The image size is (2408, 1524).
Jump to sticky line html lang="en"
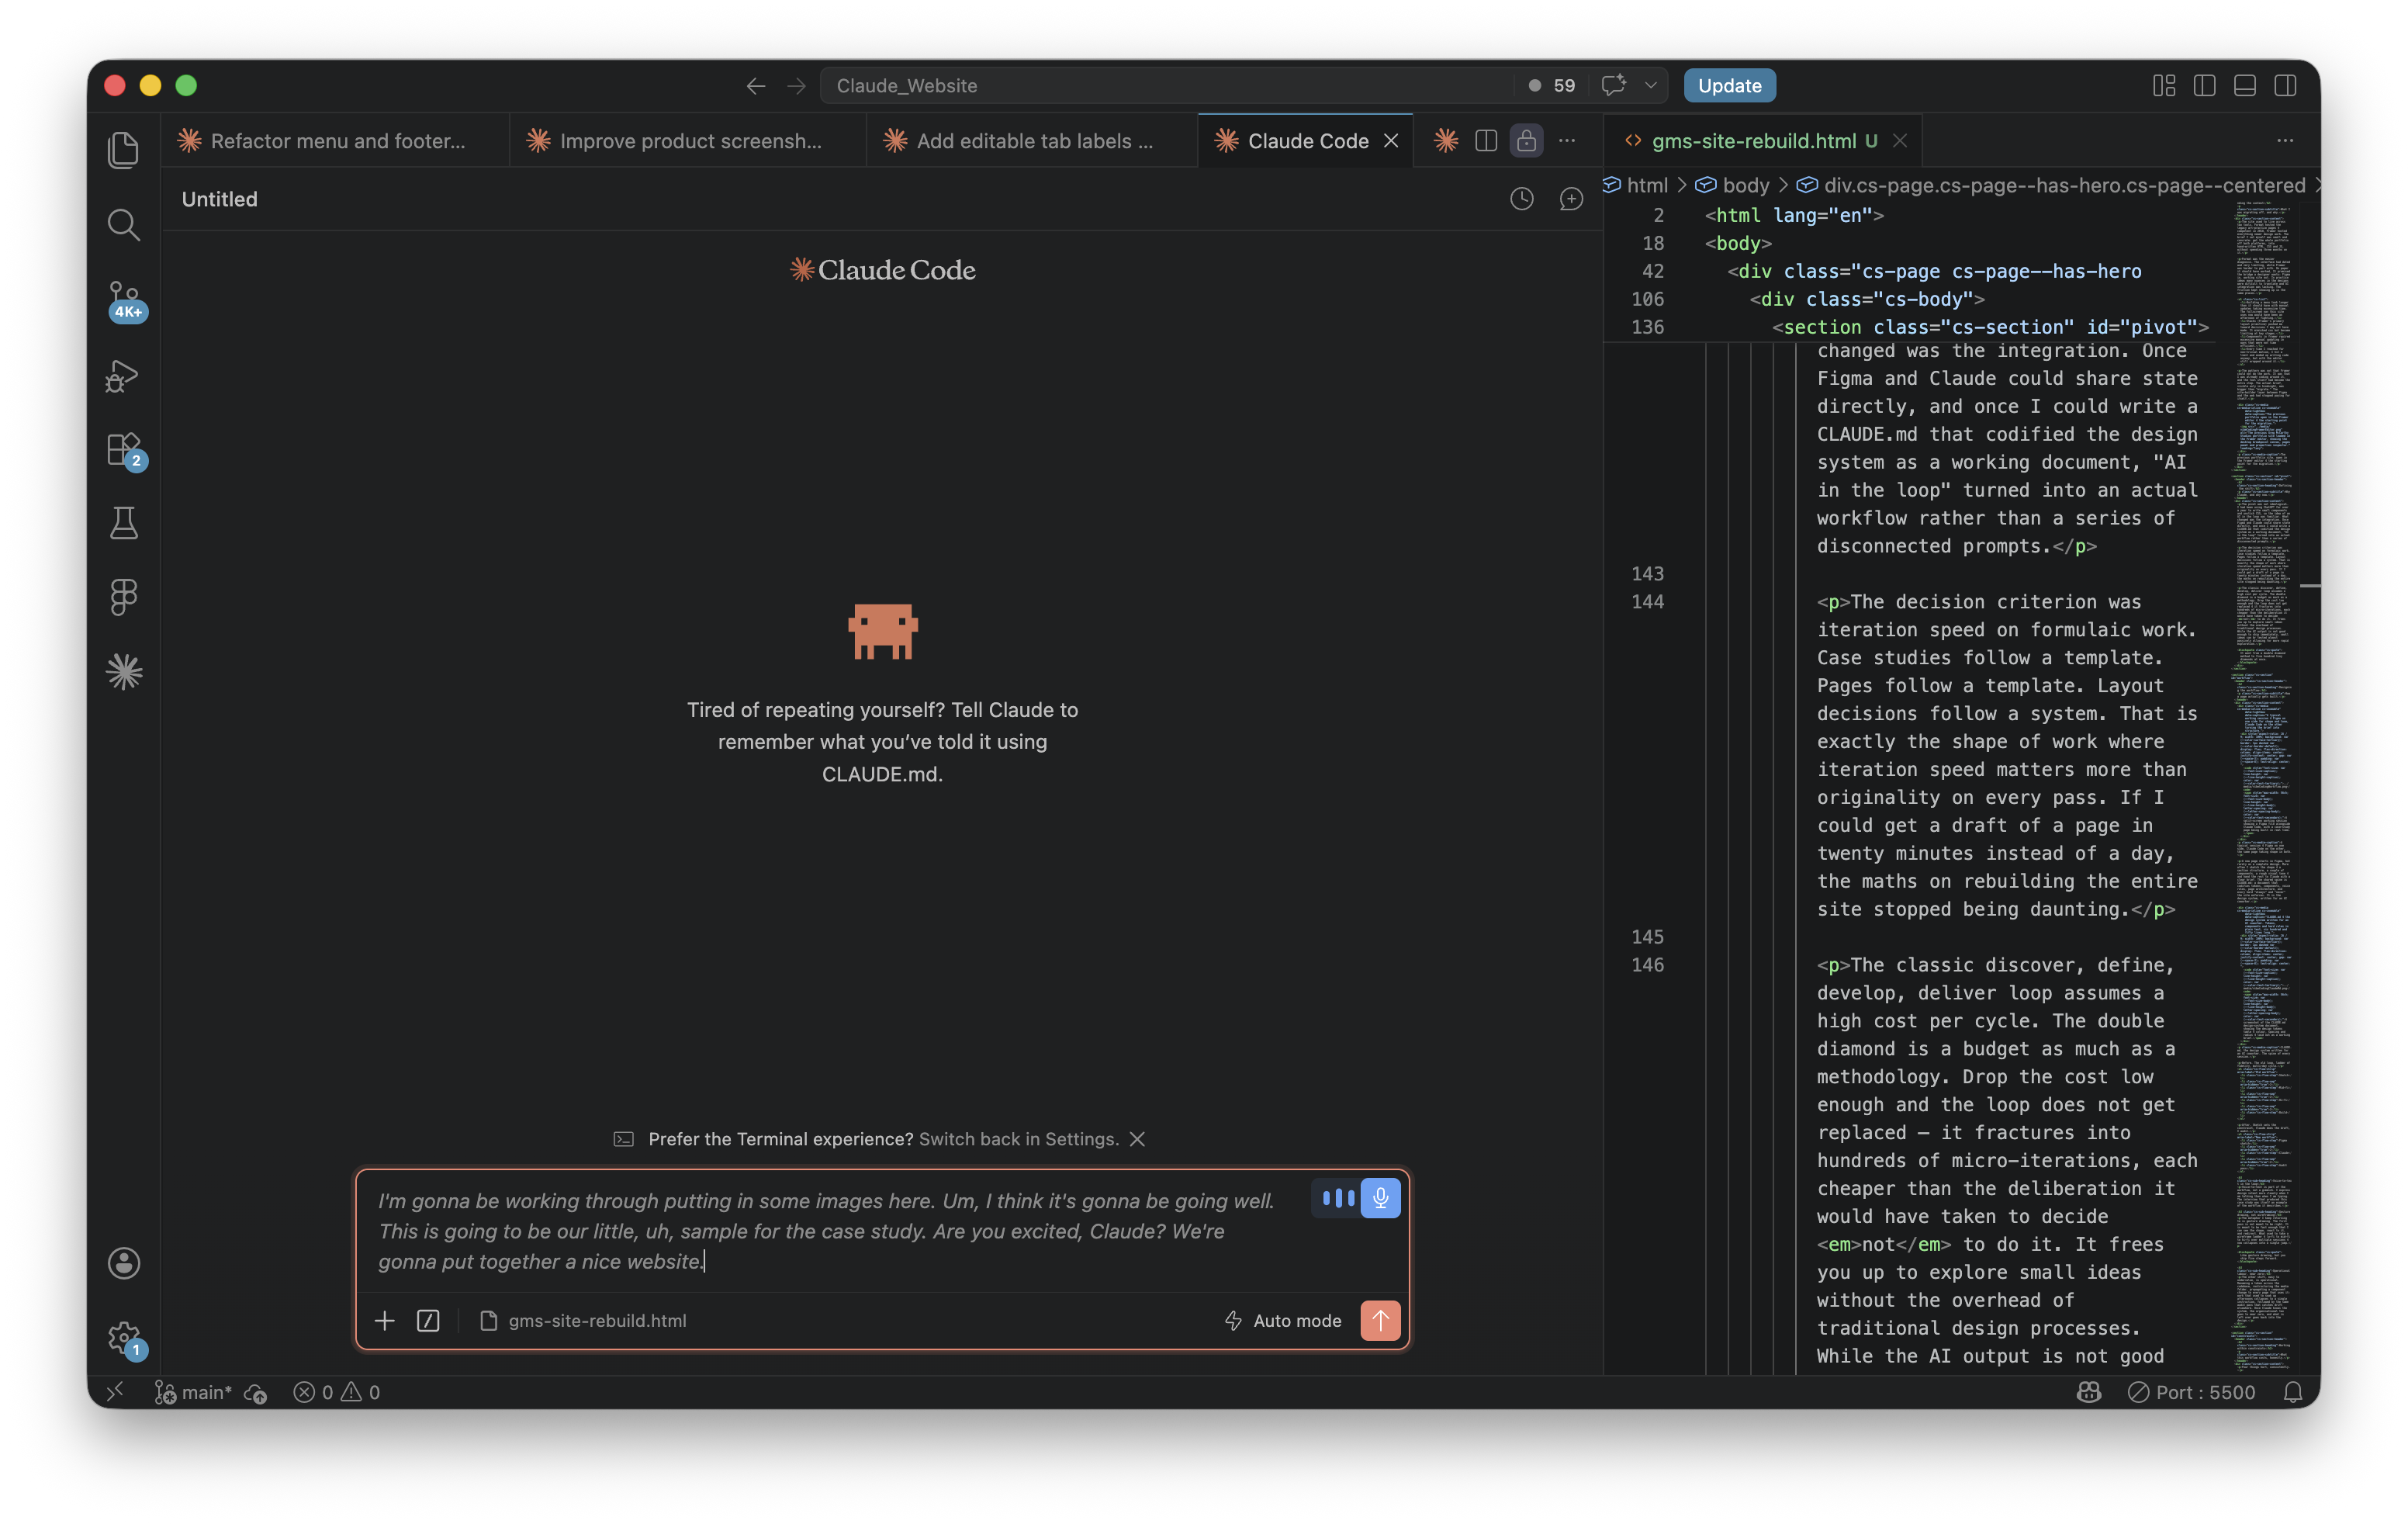[1794, 215]
